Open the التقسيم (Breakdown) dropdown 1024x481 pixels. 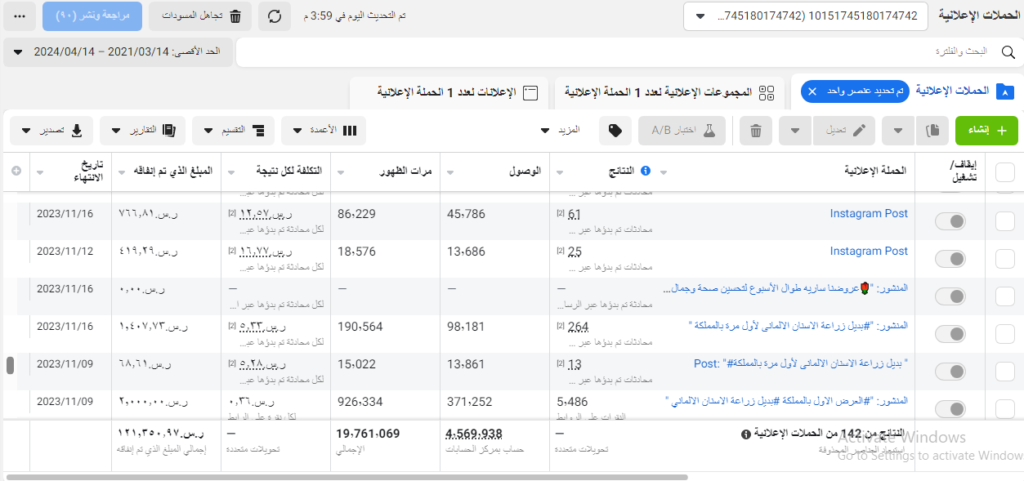coord(233,131)
